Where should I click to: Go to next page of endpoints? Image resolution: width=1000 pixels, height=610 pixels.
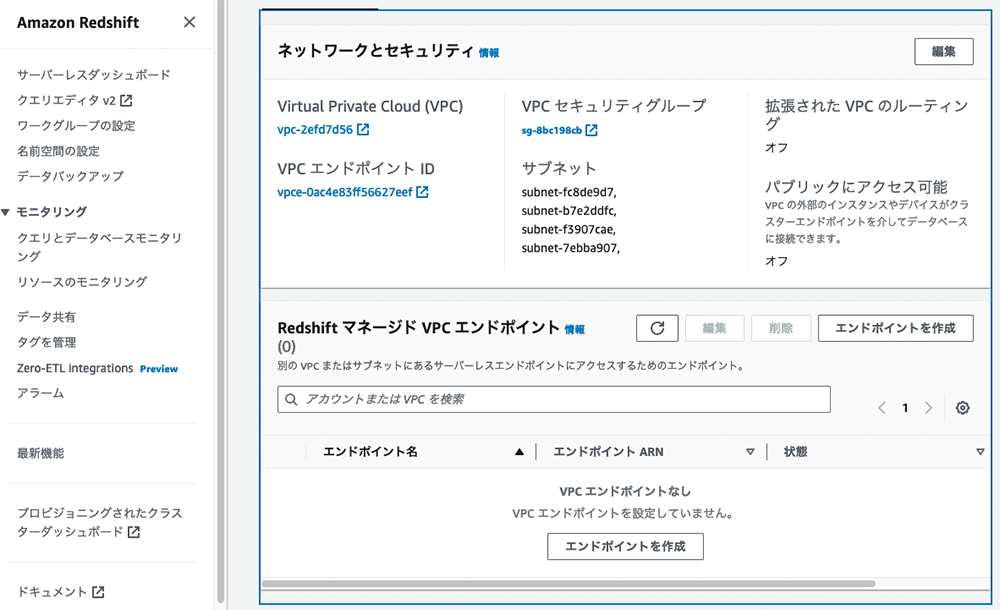[x=929, y=408]
